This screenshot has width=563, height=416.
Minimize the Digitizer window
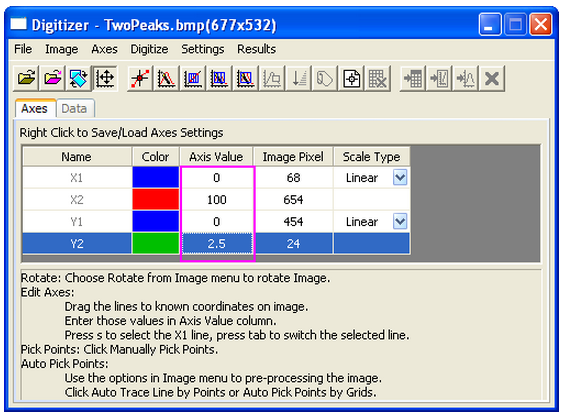pyautogui.click(x=490, y=24)
